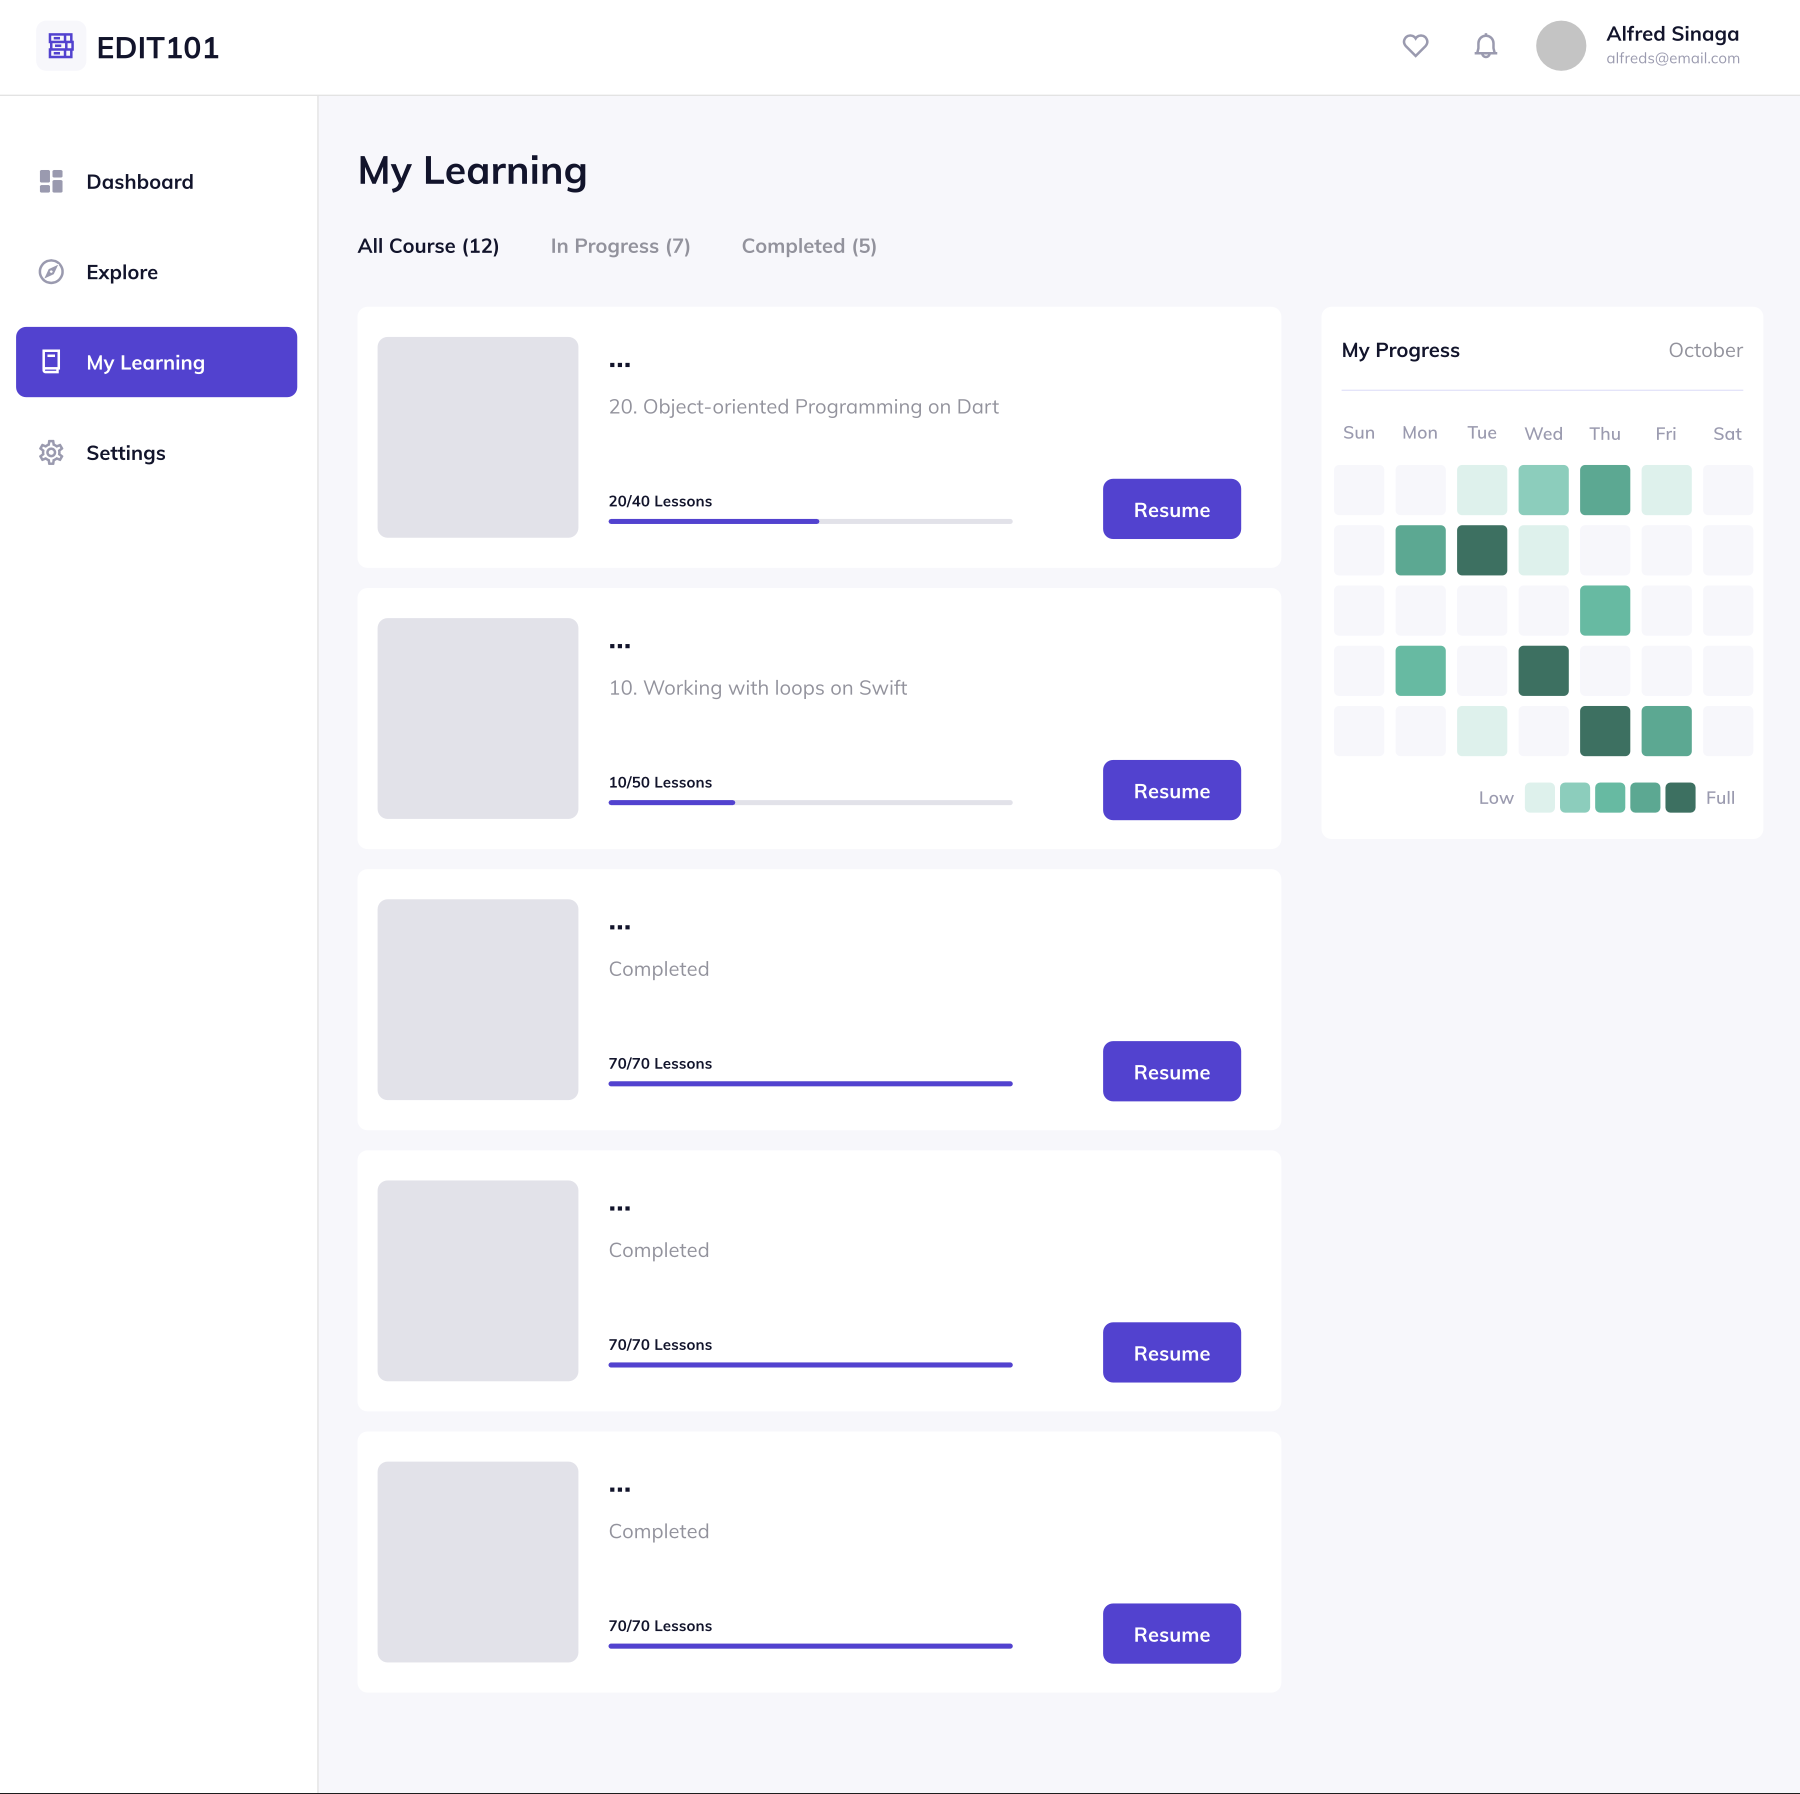Click the dark green Tuesday cell in second week

(x=1481, y=550)
